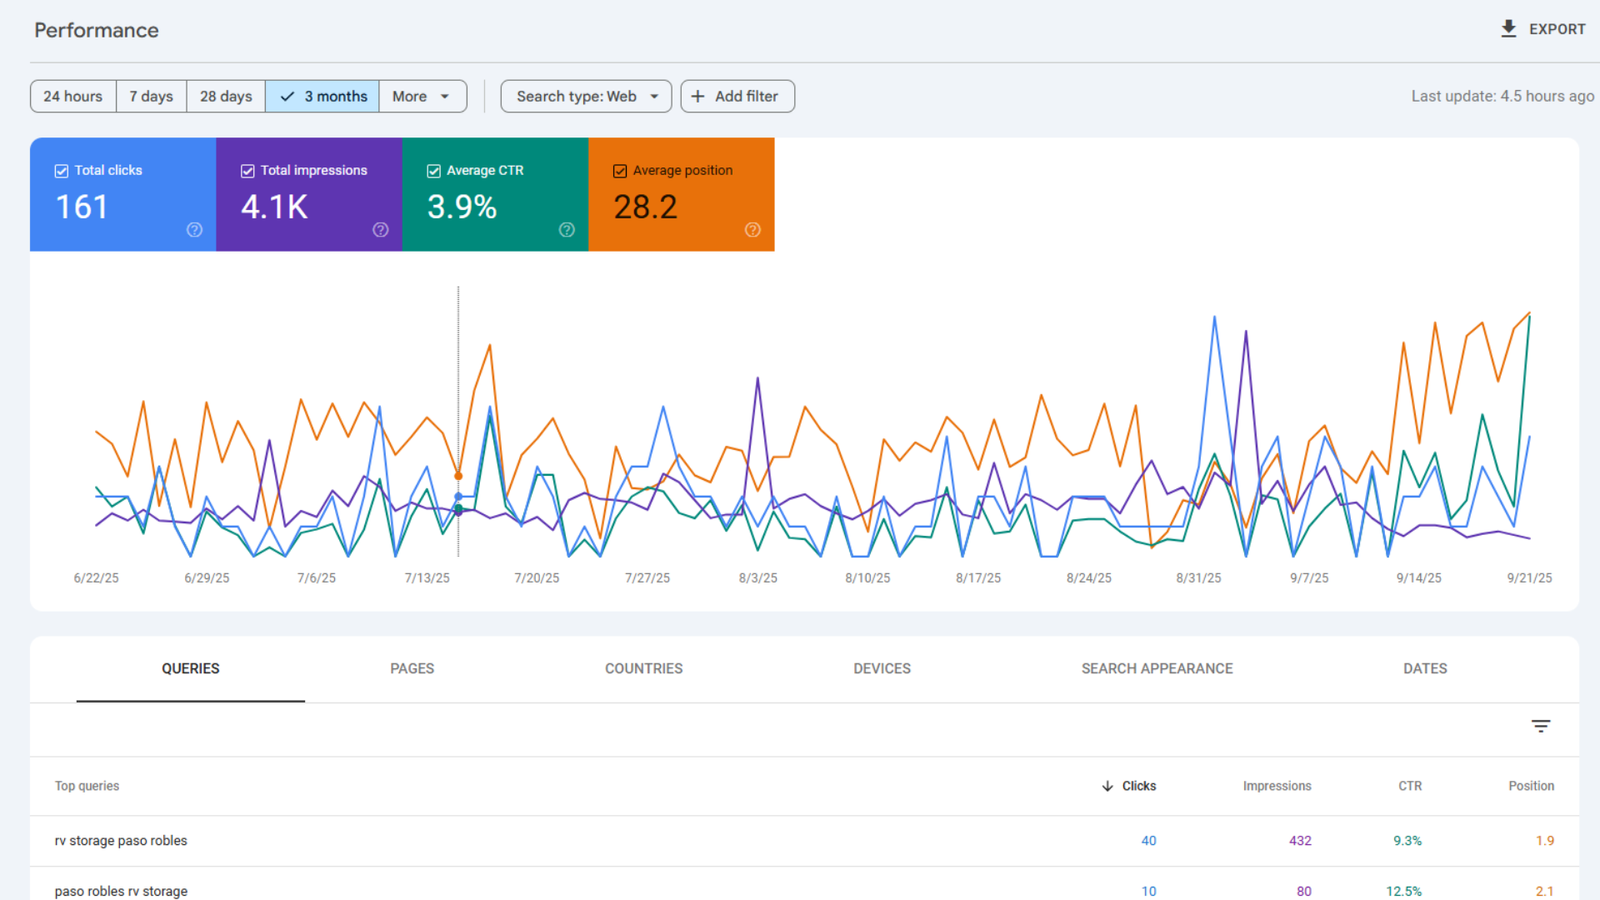Click the Export download icon
This screenshot has height=900, width=1600.
pyautogui.click(x=1508, y=29)
